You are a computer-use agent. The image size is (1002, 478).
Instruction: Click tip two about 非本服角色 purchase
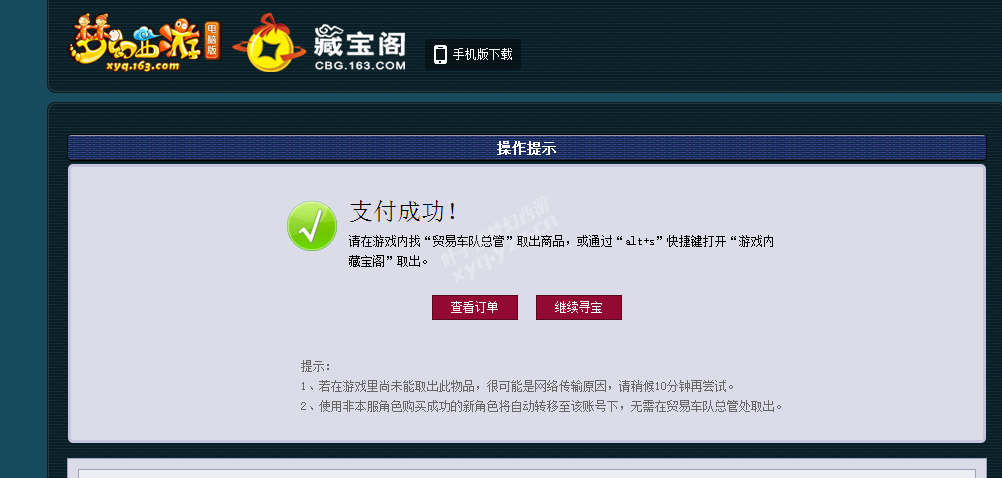542,406
